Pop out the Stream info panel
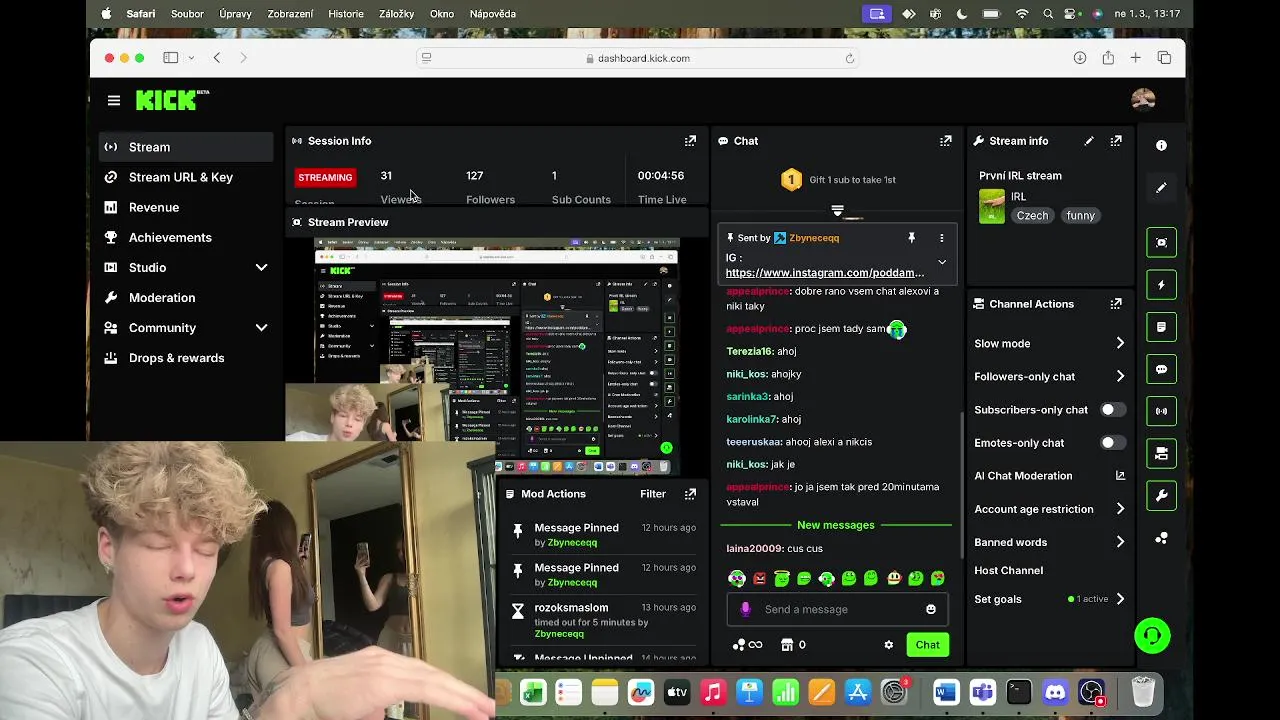 (x=1116, y=141)
